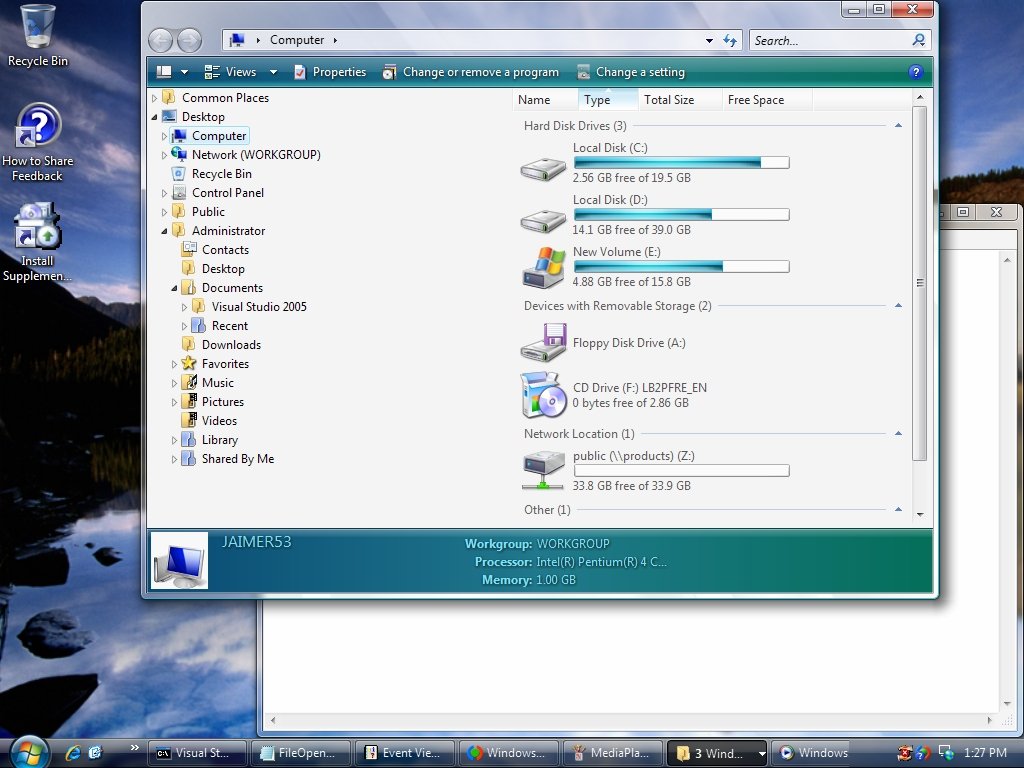Click the Start orb on the taskbar
The height and width of the screenshot is (768, 1024).
coord(28,751)
